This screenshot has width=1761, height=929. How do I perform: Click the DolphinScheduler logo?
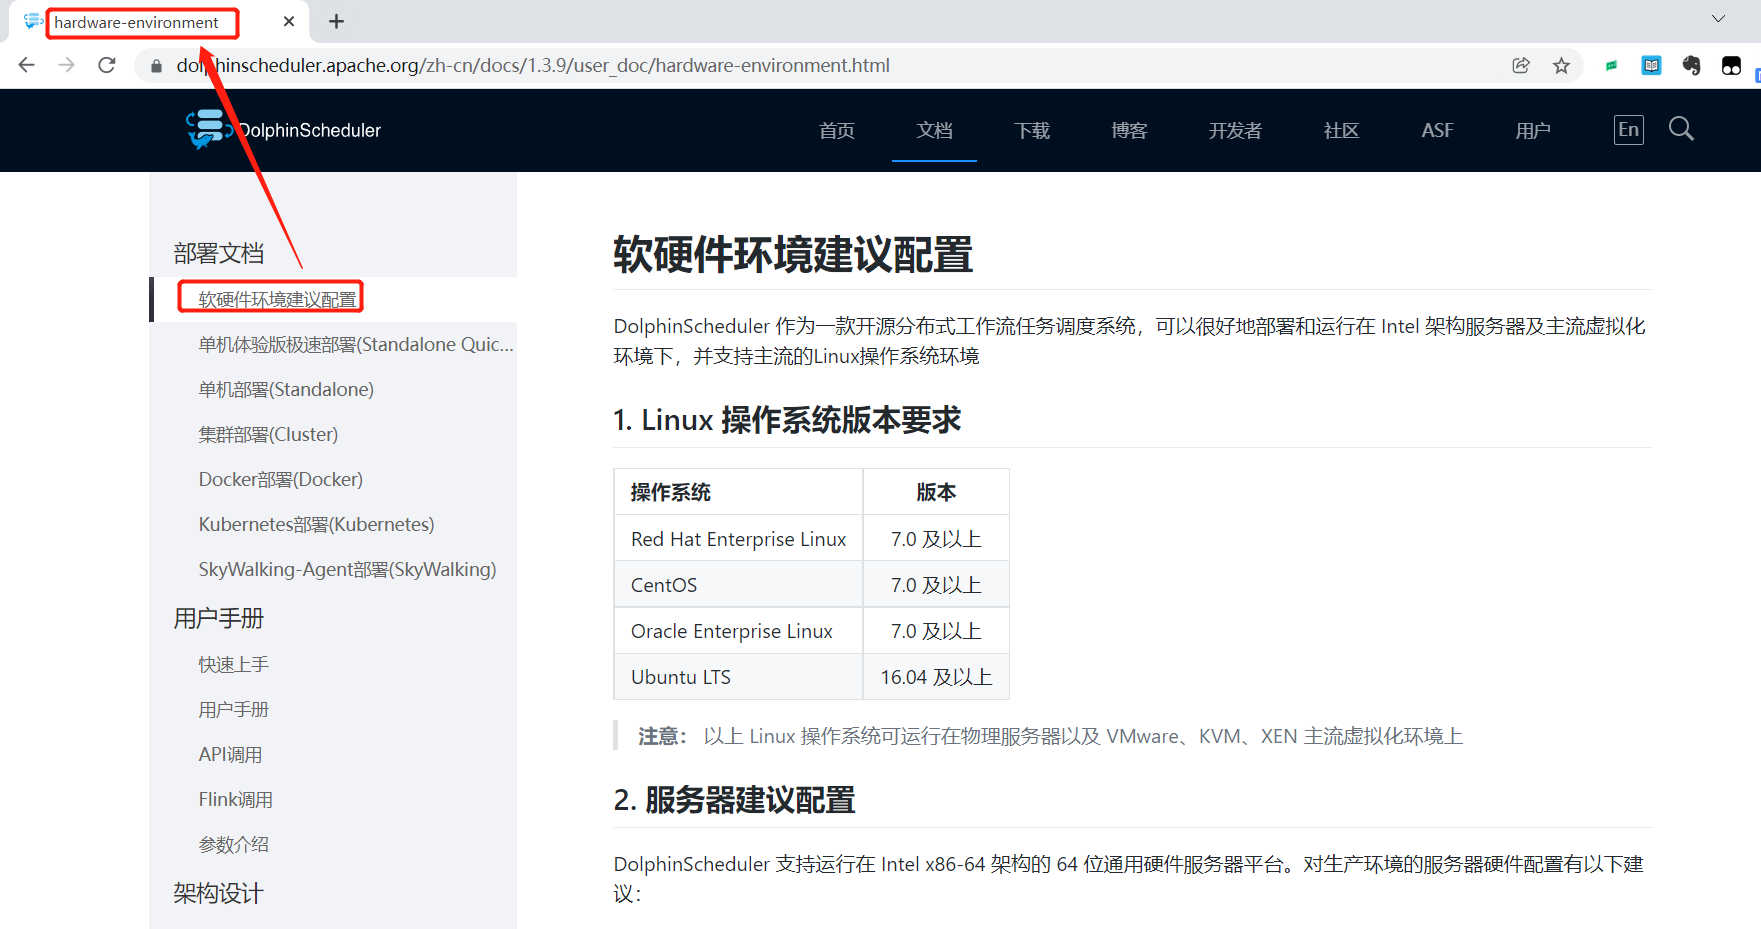tap(283, 130)
